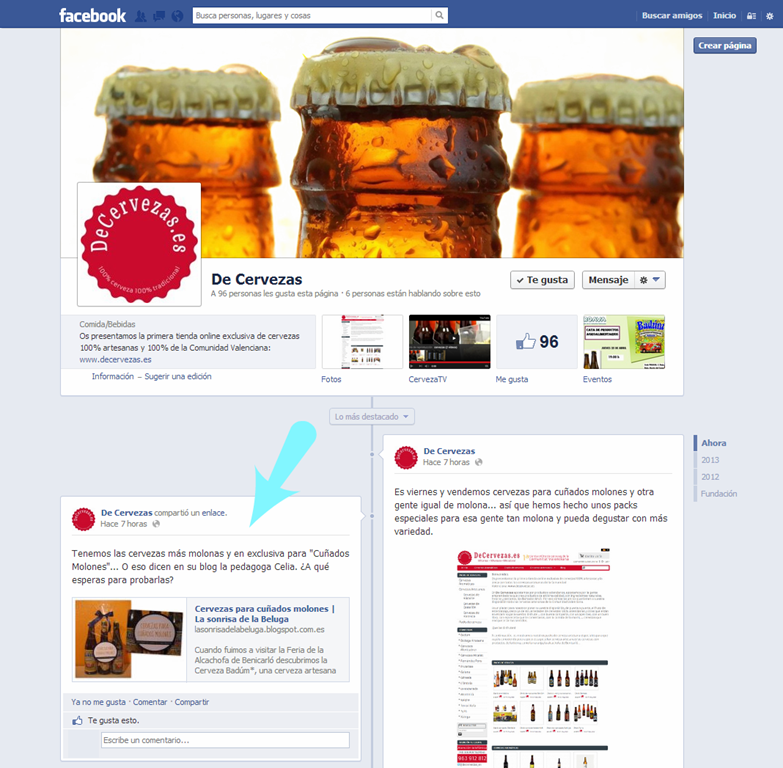
Task: Click the De Cervezas avatar in right post
Action: pyautogui.click(x=406, y=457)
